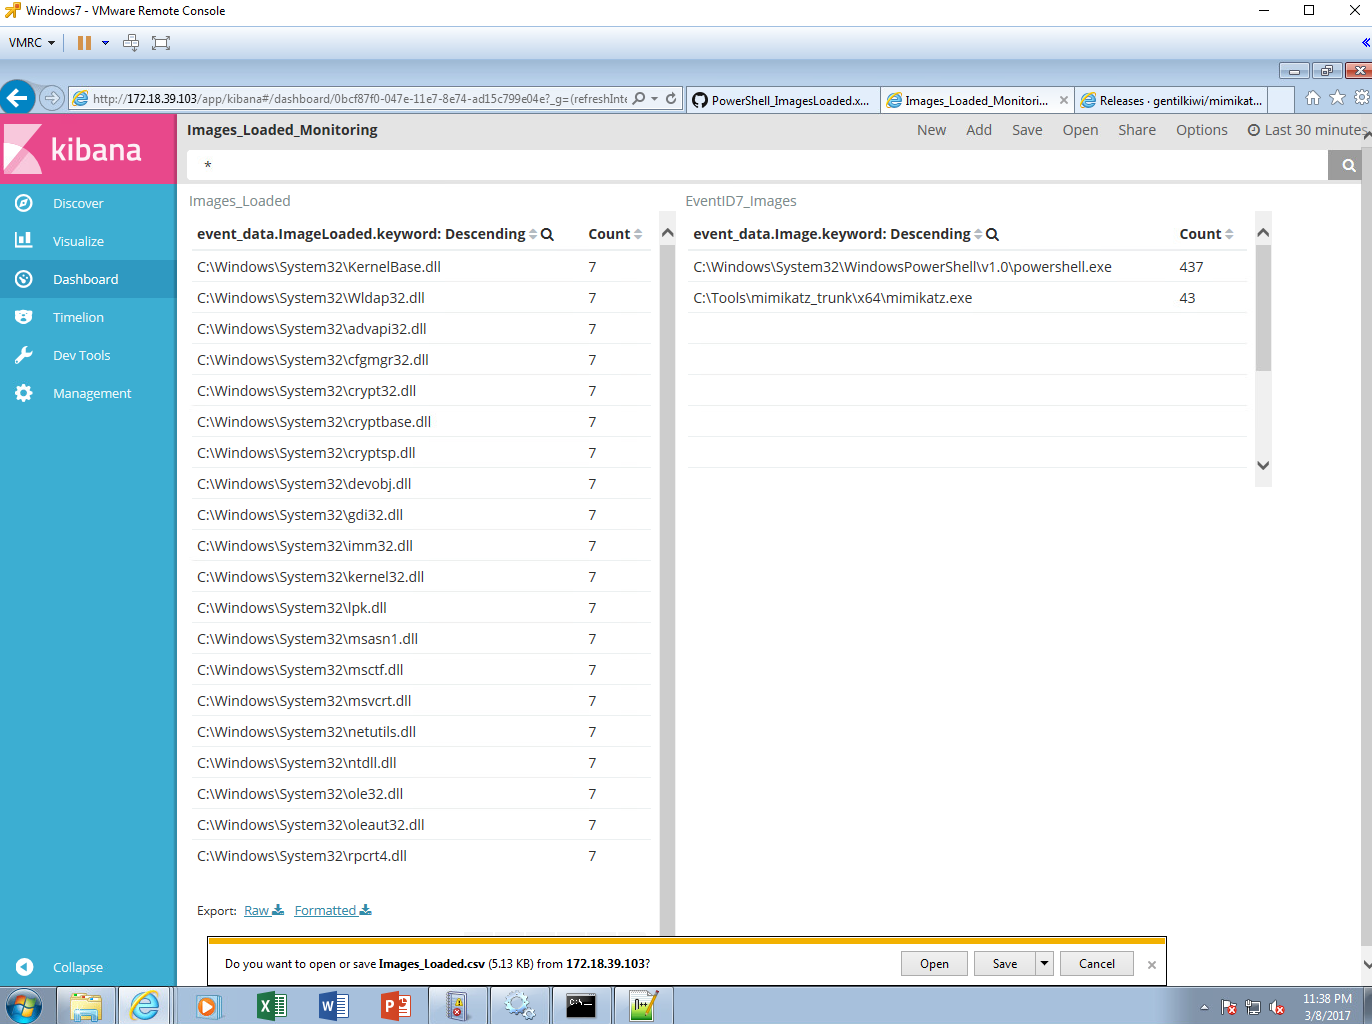The height and width of the screenshot is (1024, 1372).
Task: Expand the VMRC power options arrow
Action: click(x=105, y=43)
